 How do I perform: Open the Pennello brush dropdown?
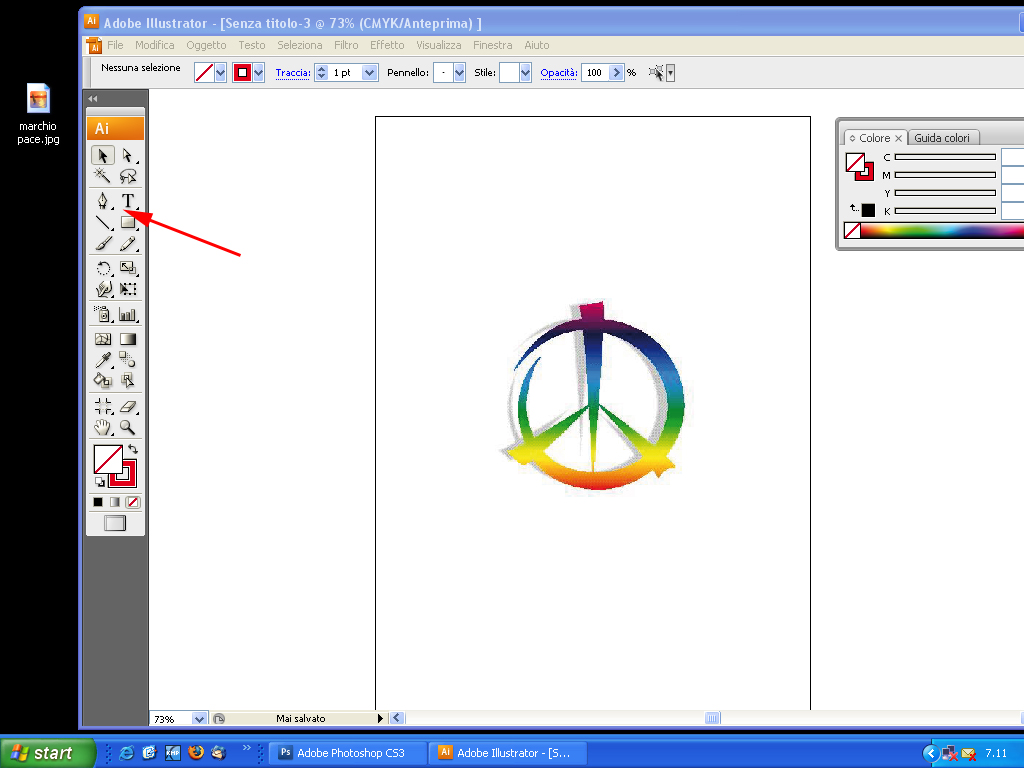460,72
